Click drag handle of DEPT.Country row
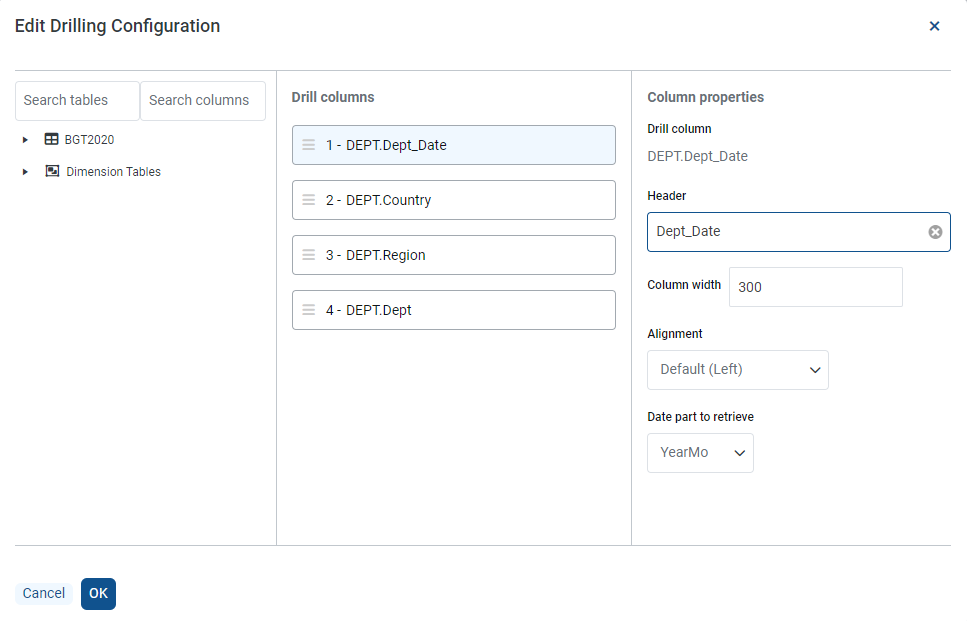This screenshot has height=621, width=967. [x=309, y=200]
